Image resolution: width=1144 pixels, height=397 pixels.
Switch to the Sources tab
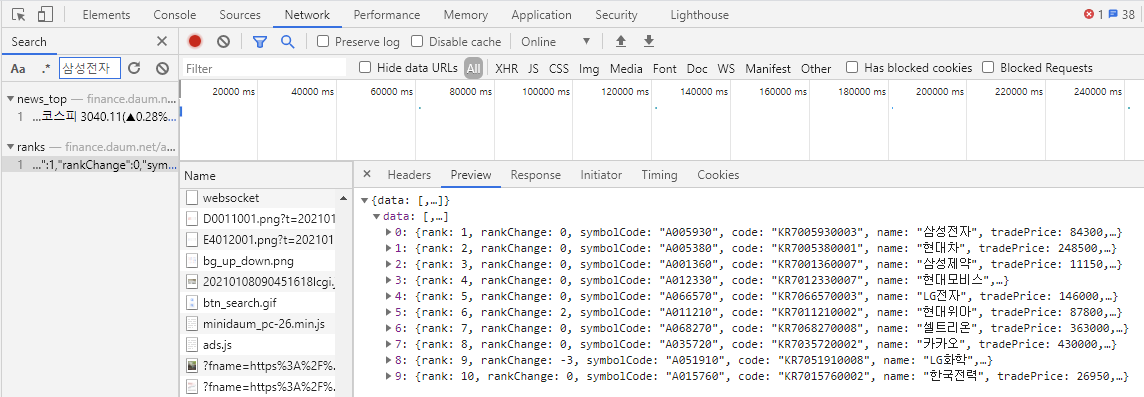coord(240,15)
